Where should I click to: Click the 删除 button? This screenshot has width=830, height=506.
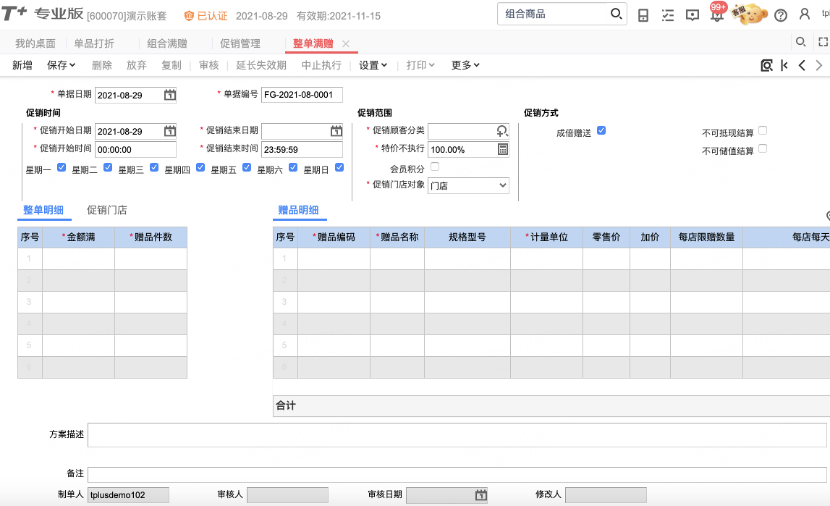(102, 65)
